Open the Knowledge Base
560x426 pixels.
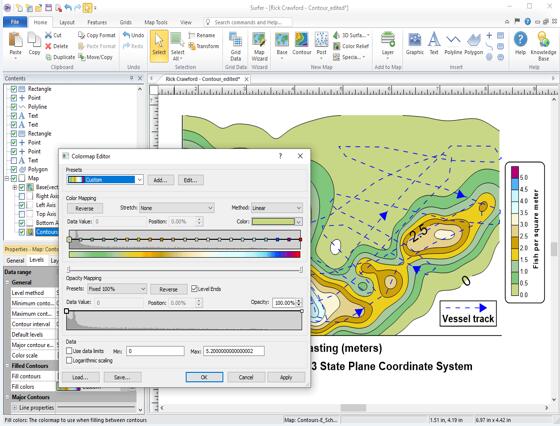(x=543, y=46)
